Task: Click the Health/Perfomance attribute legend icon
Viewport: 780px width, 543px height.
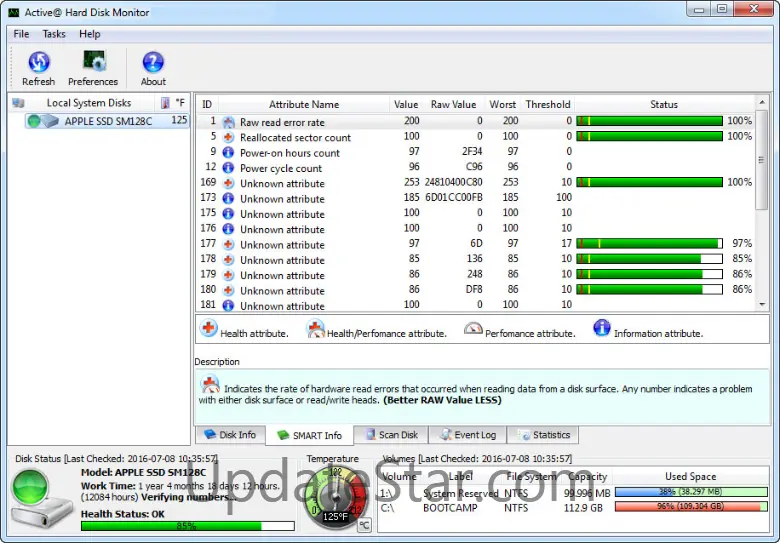Action: pyautogui.click(x=315, y=329)
